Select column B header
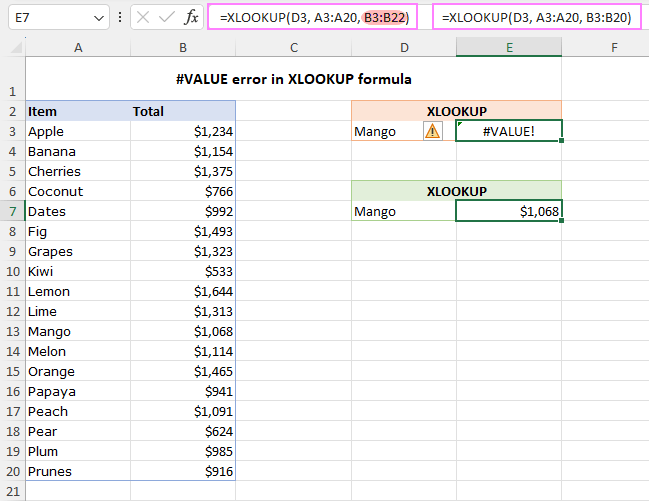Image resolution: width=649 pixels, height=501 pixels. click(183, 47)
